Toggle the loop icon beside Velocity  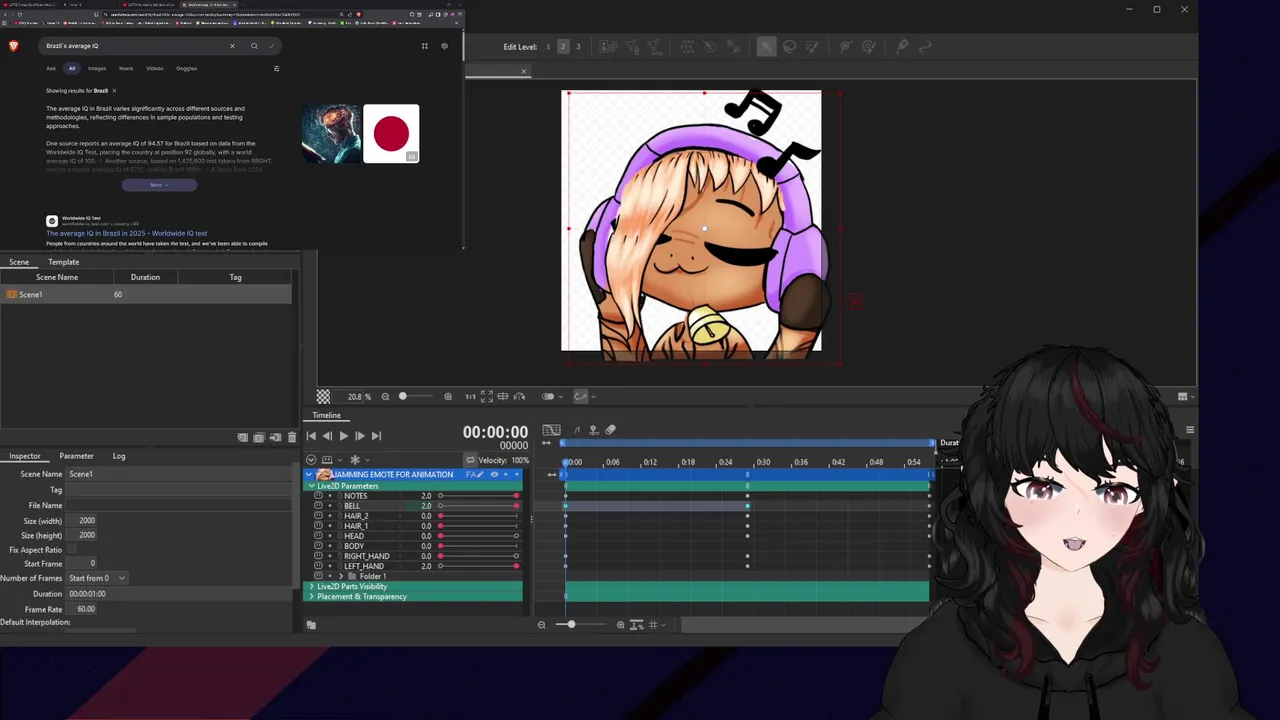tap(470, 460)
